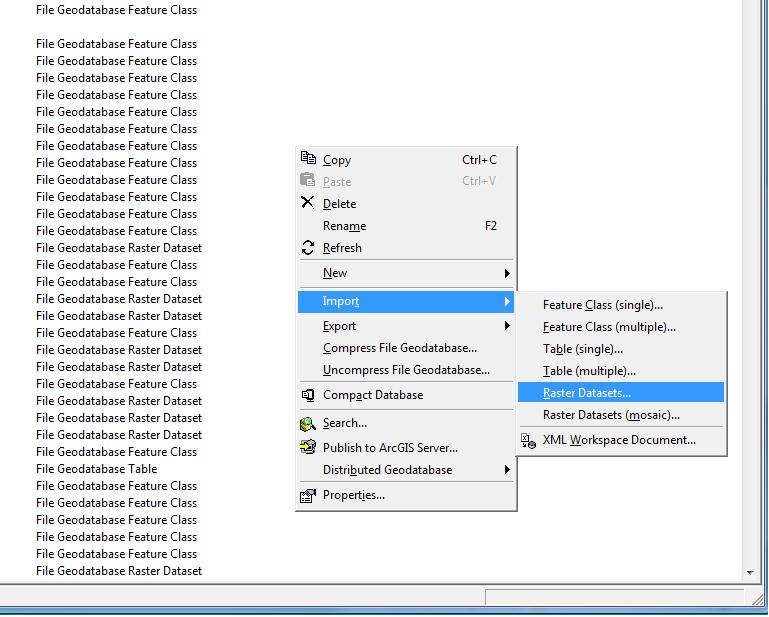Click the Ctrl+C shortcut label
Image resolution: width=769 pixels, height=617 pixels.
479,160
